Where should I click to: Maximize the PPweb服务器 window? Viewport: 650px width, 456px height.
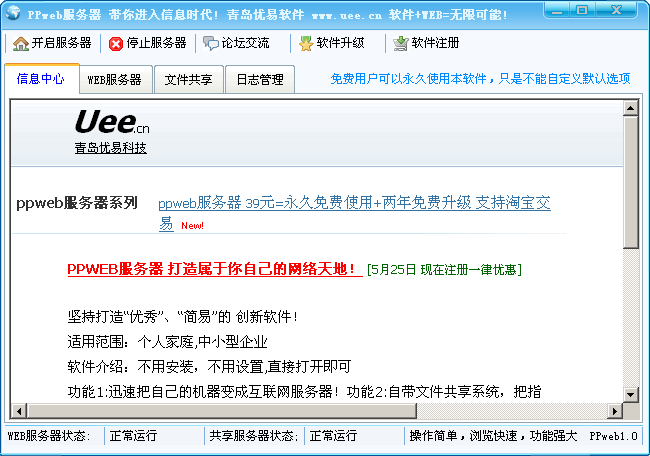[583, 10]
